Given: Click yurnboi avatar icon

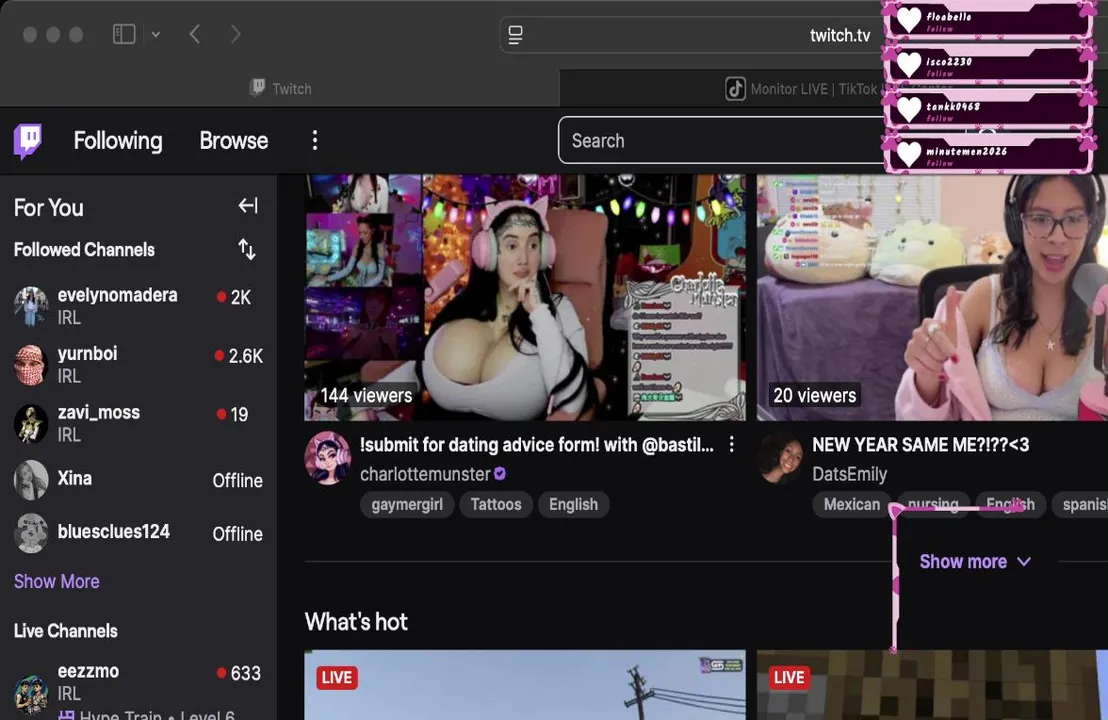Looking at the screenshot, I should coord(31,365).
